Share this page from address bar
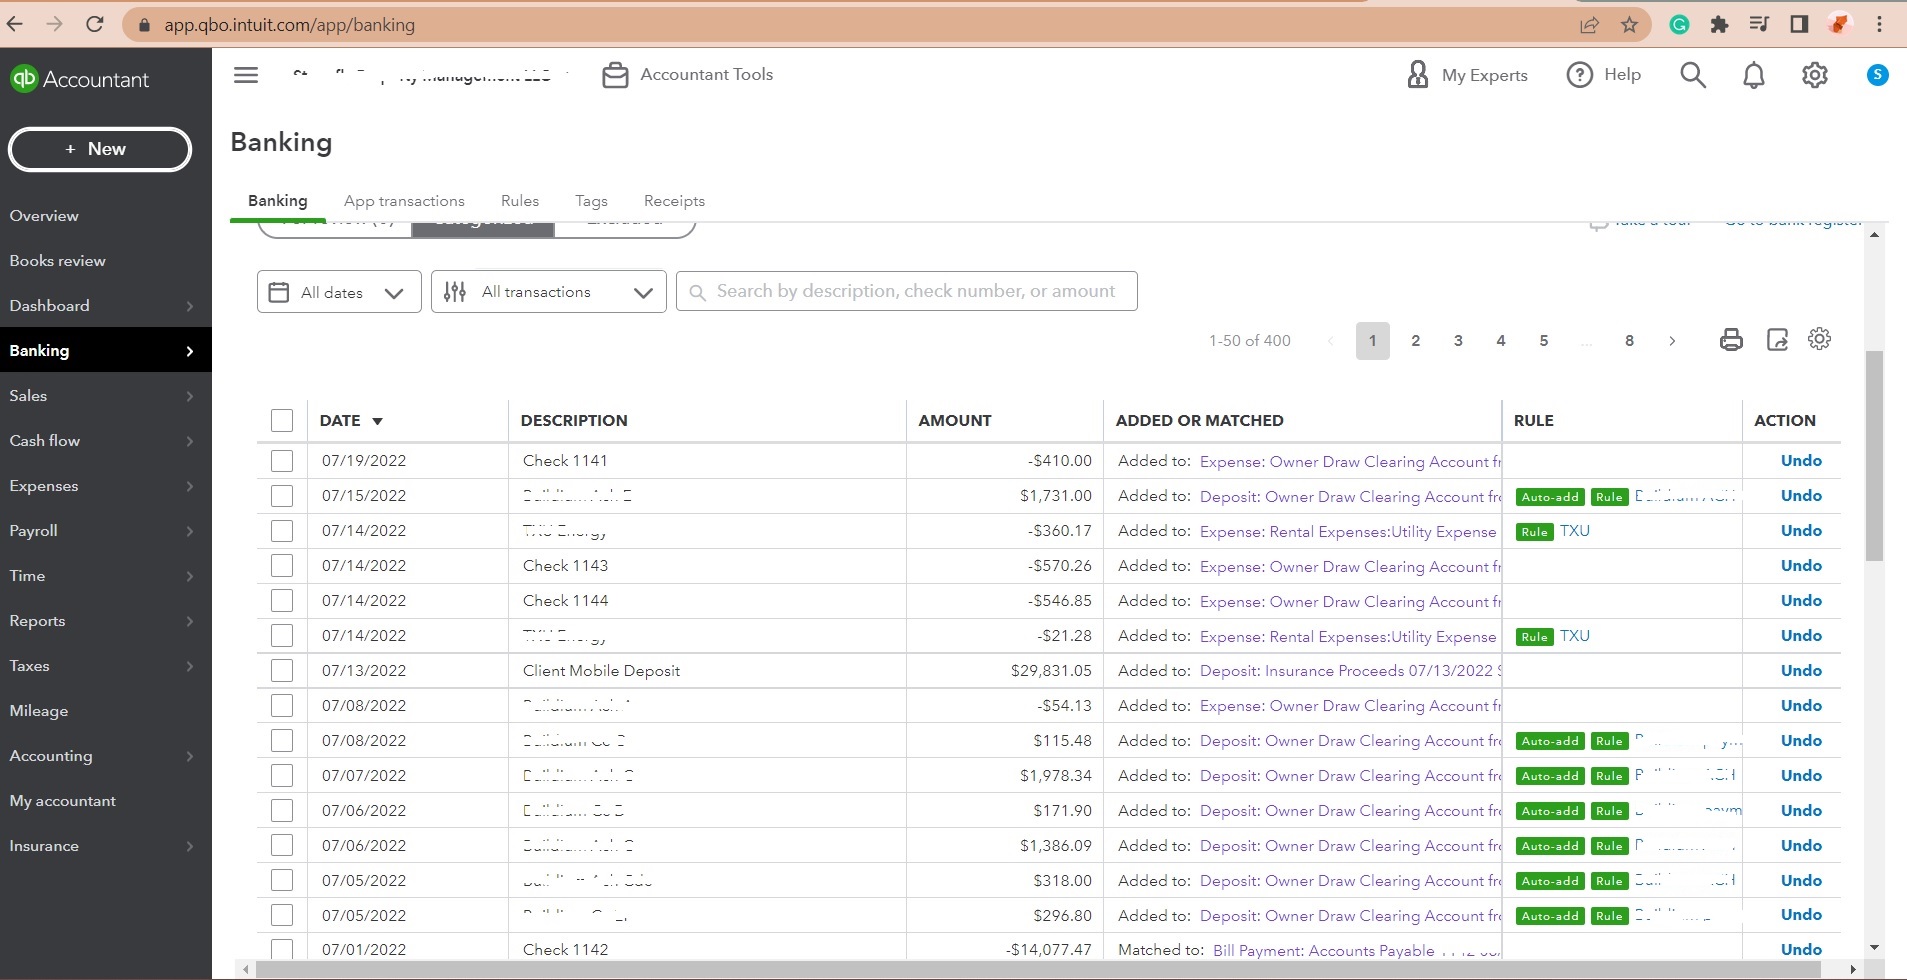1907x980 pixels. click(1589, 25)
